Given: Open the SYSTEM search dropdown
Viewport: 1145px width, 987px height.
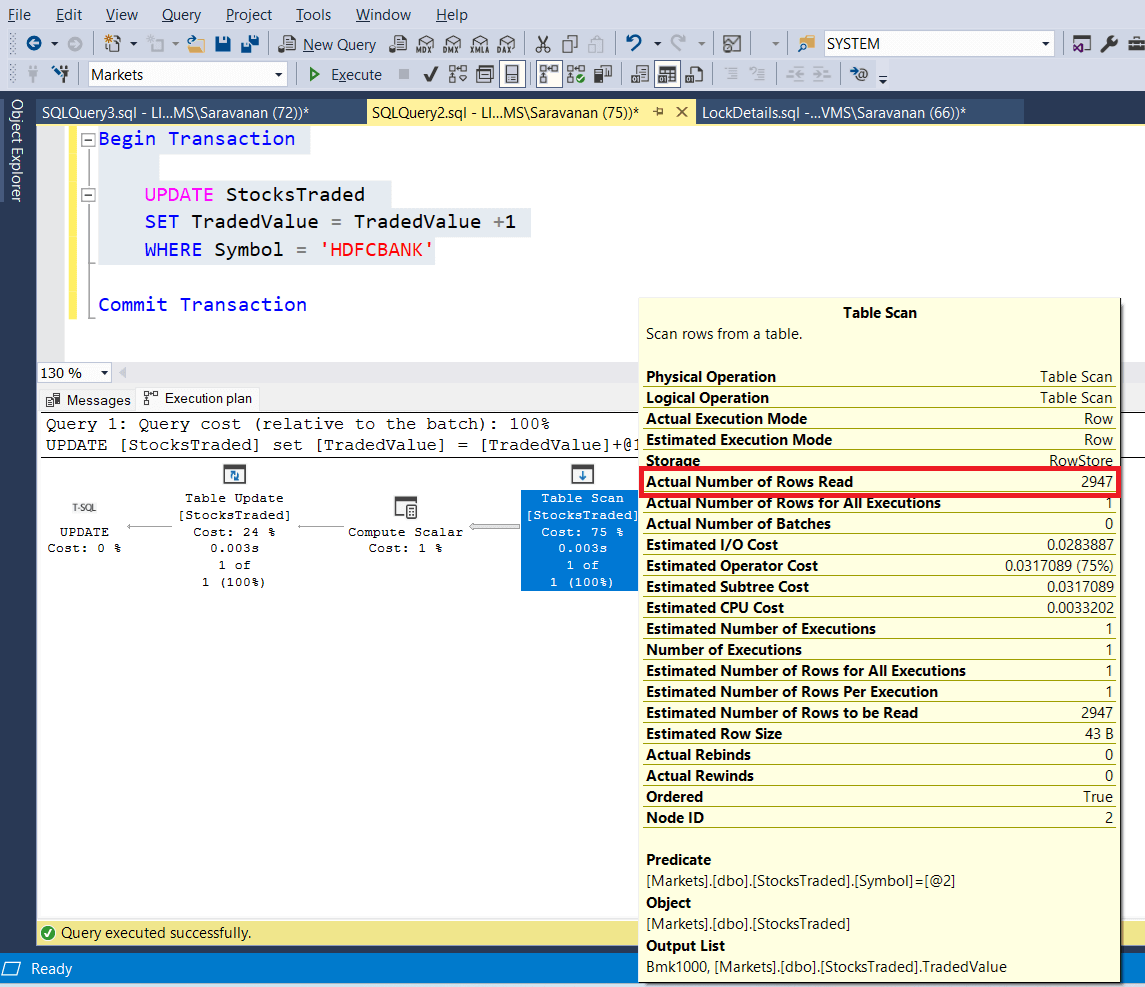Looking at the screenshot, I should coord(1046,44).
